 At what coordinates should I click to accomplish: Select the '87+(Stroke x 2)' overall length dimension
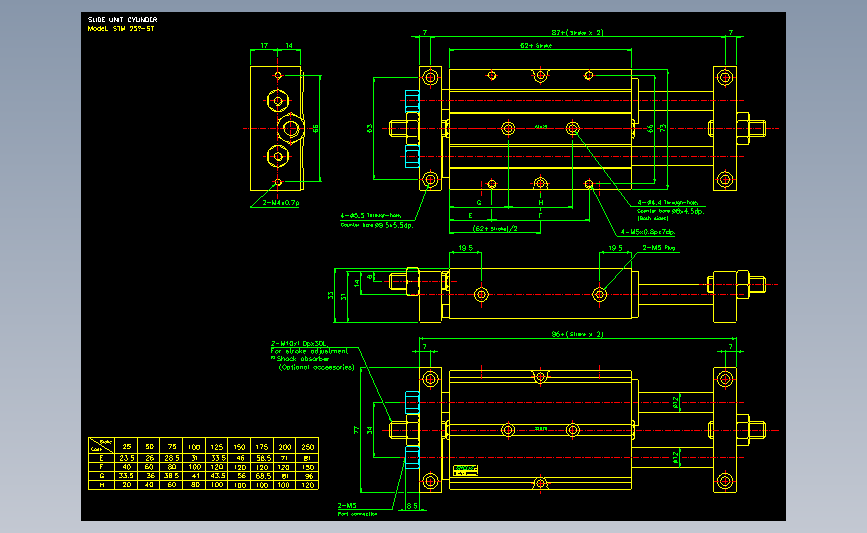577,33
